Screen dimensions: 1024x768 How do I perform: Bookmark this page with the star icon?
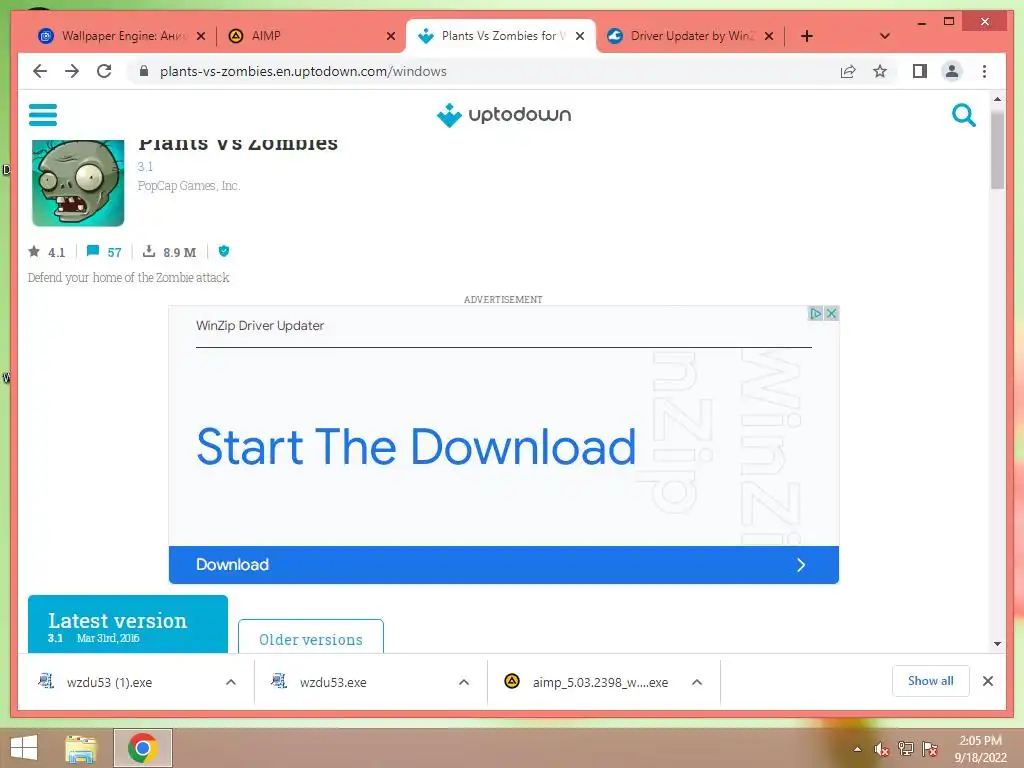click(x=880, y=71)
